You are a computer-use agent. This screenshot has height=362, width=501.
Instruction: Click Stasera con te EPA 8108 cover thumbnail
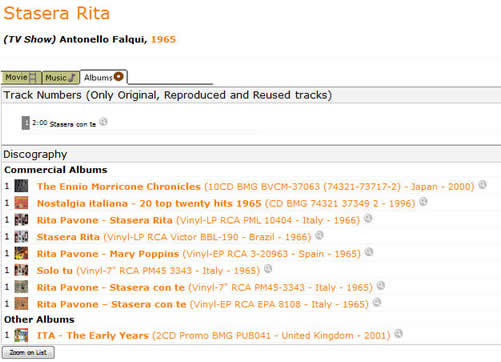pyautogui.click(x=21, y=304)
